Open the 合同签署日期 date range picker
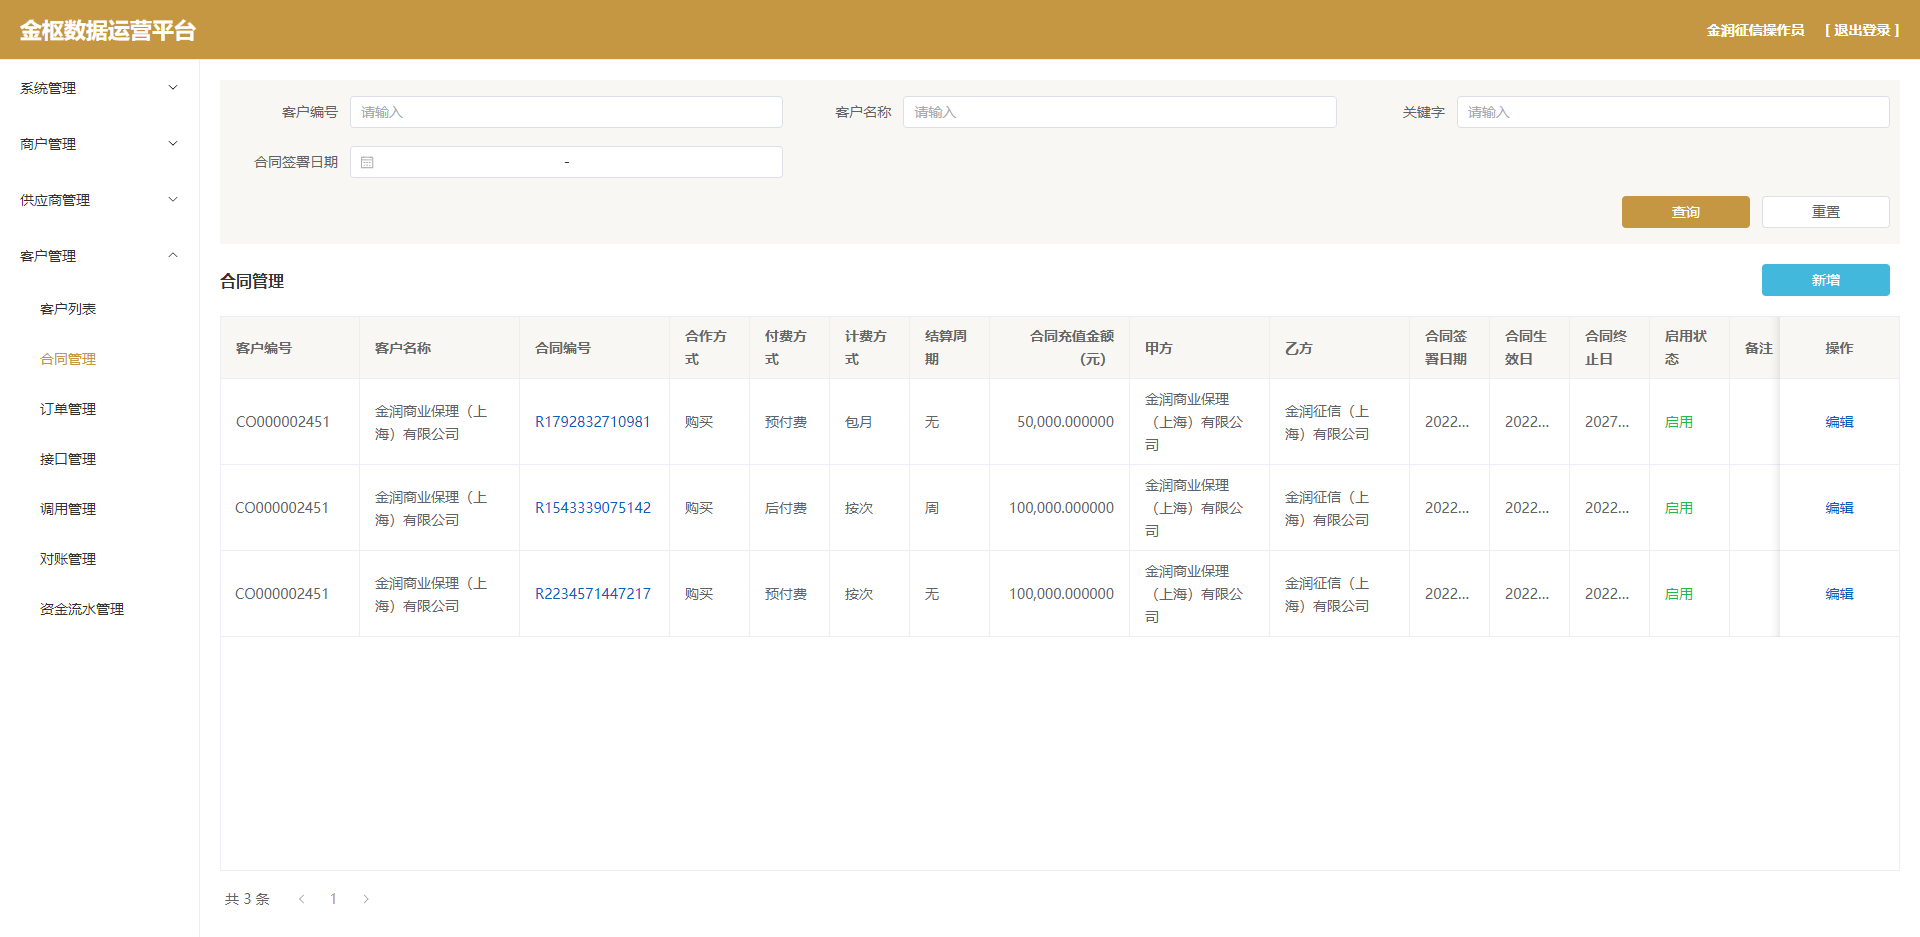Image resolution: width=1920 pixels, height=937 pixels. (x=566, y=162)
